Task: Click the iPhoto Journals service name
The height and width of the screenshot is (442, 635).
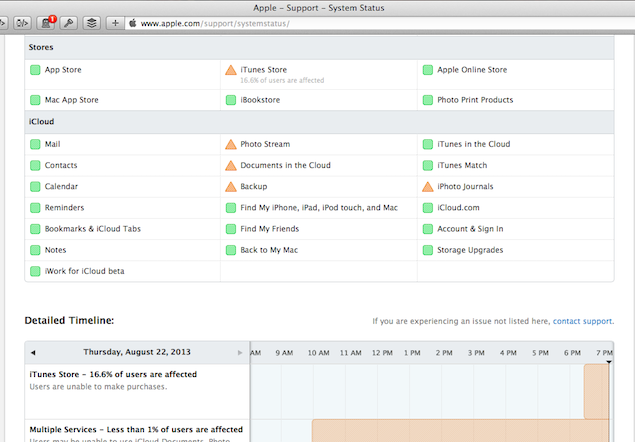Action: [x=465, y=186]
